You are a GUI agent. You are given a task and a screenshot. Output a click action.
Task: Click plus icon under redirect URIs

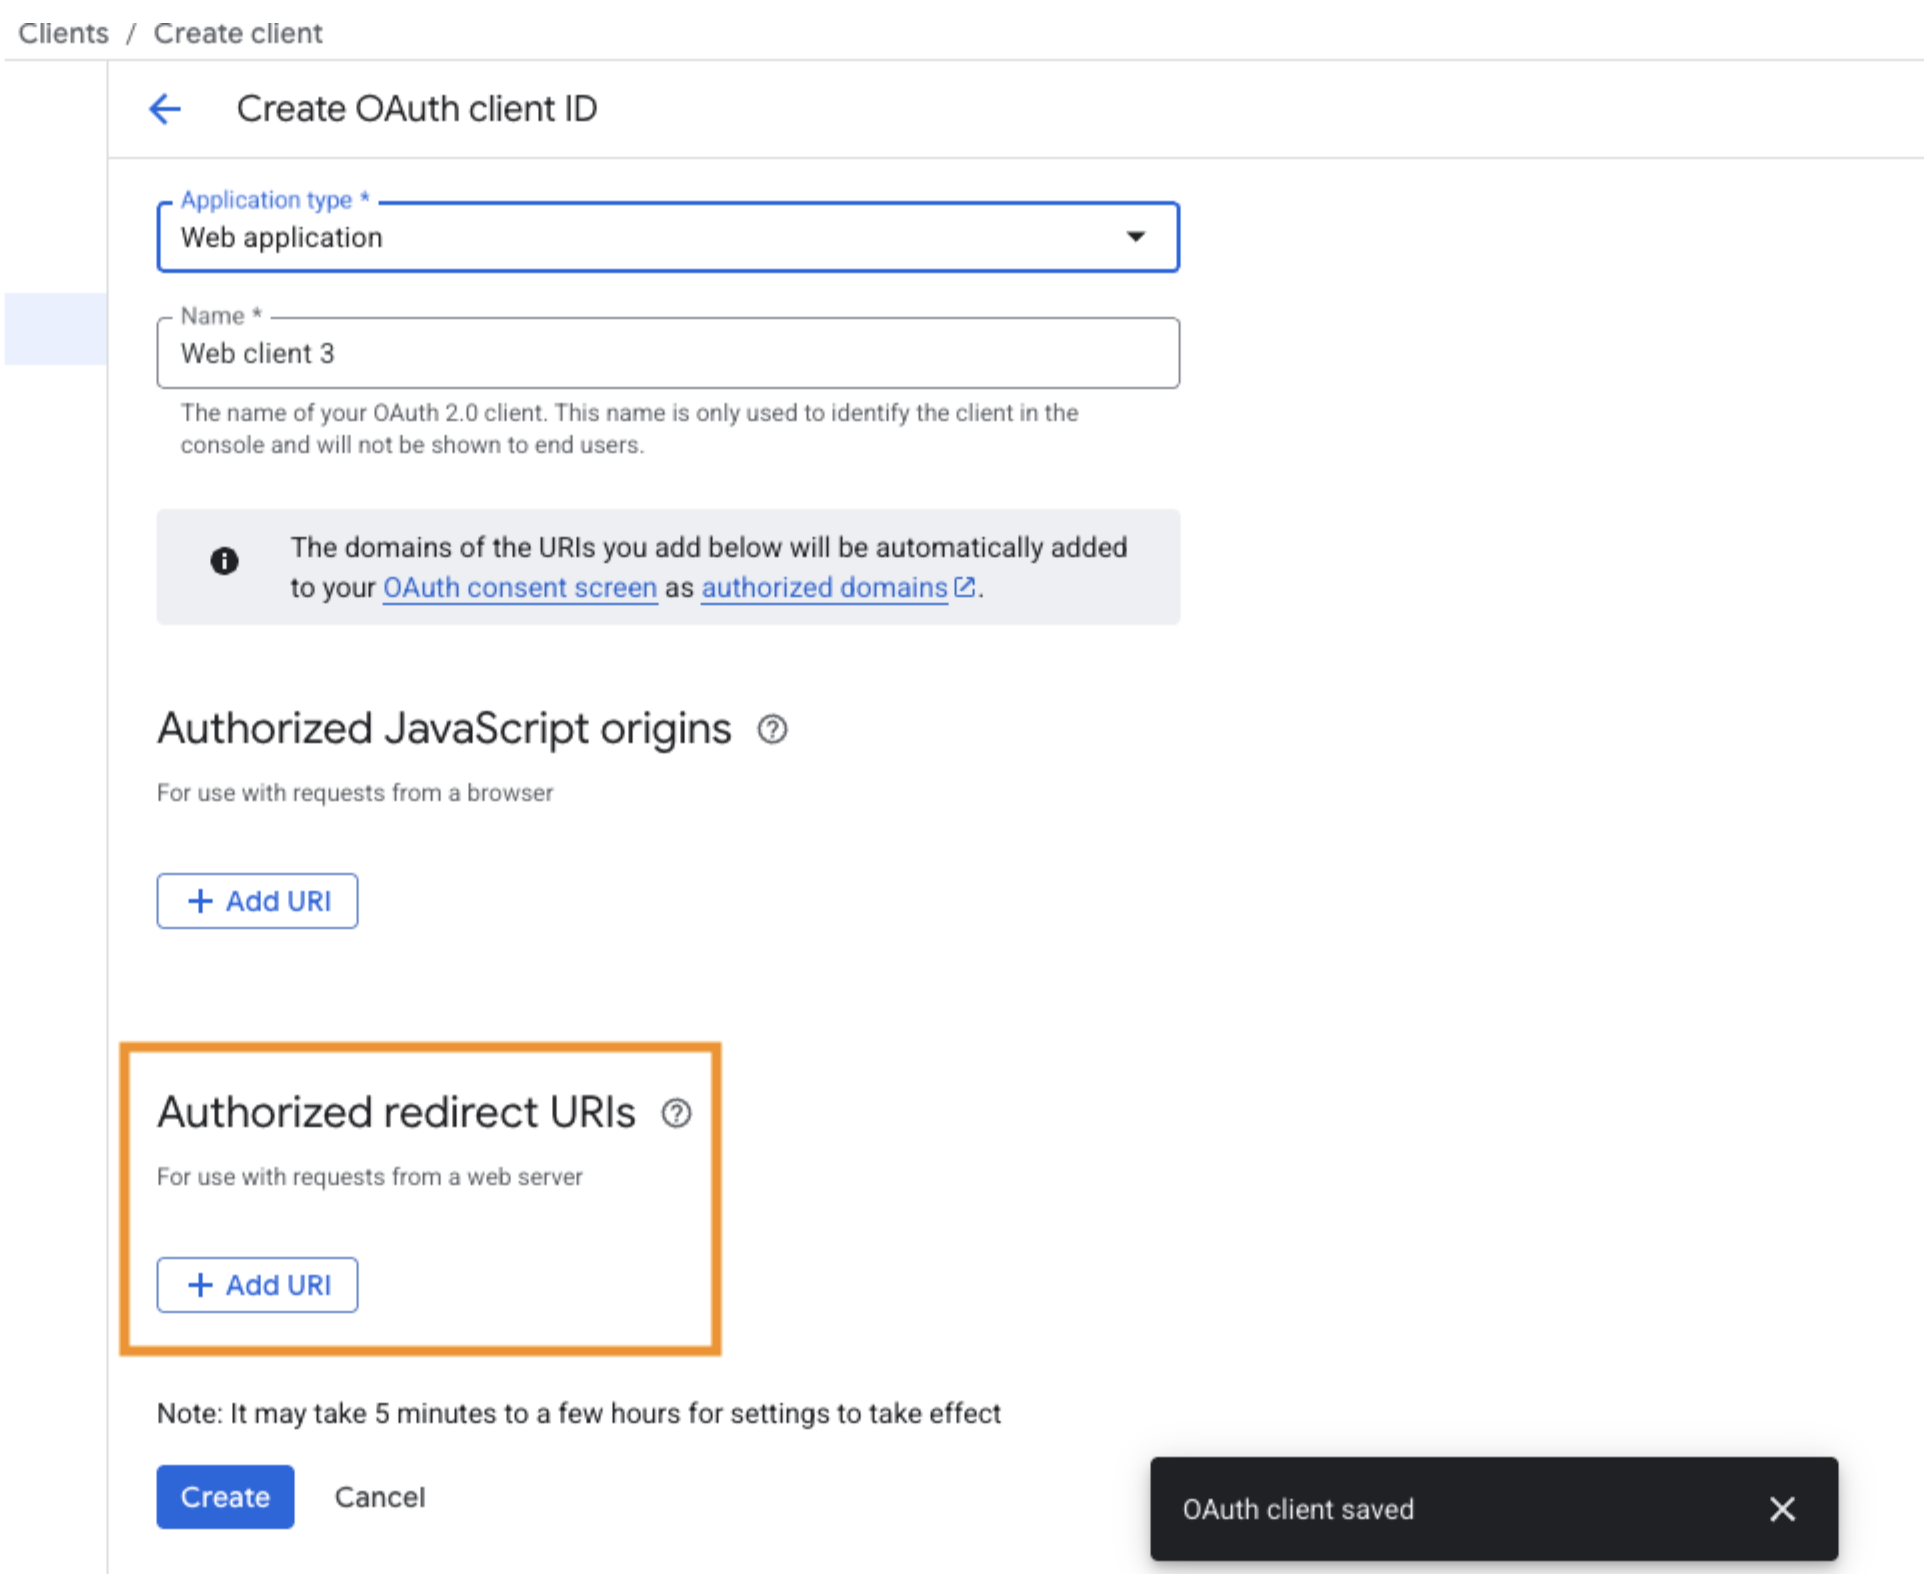point(201,1285)
